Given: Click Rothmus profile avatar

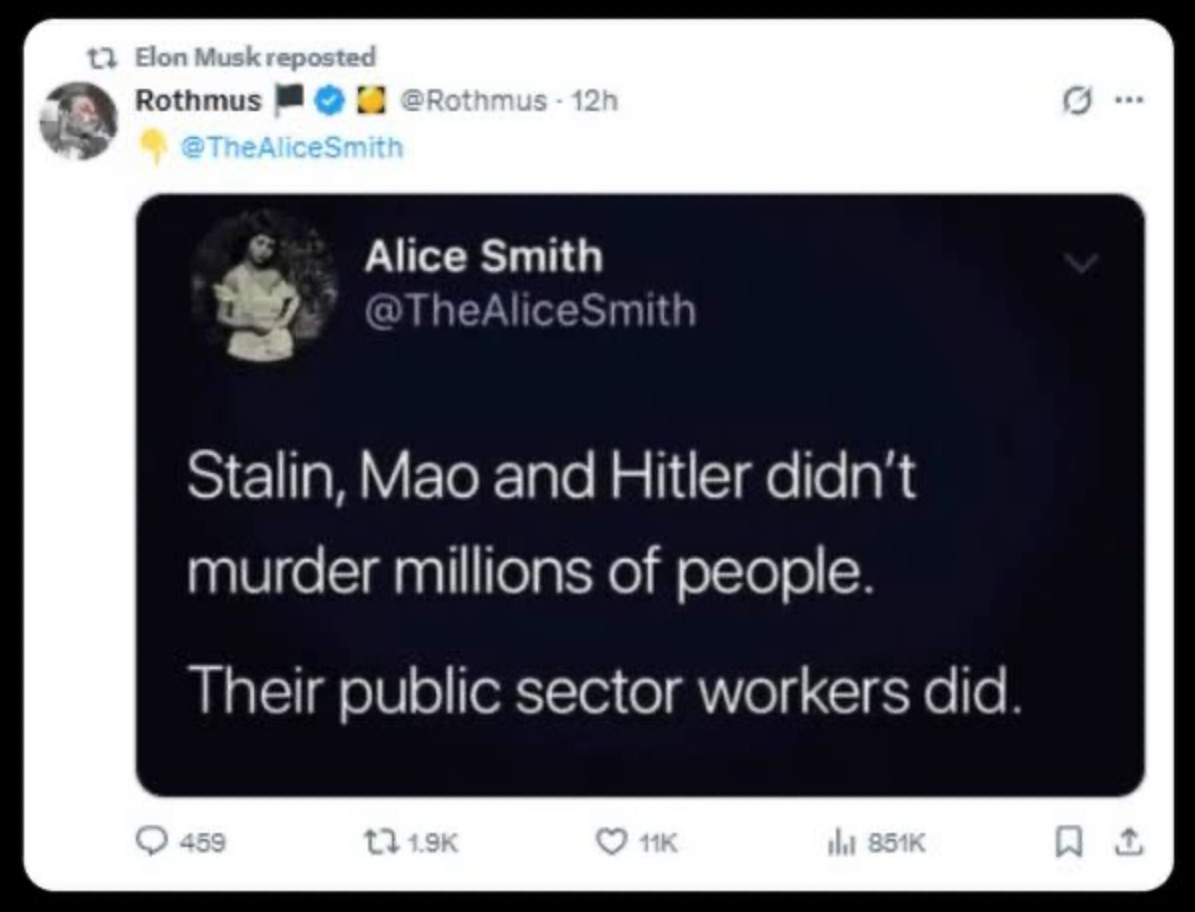Looking at the screenshot, I should click(x=78, y=120).
